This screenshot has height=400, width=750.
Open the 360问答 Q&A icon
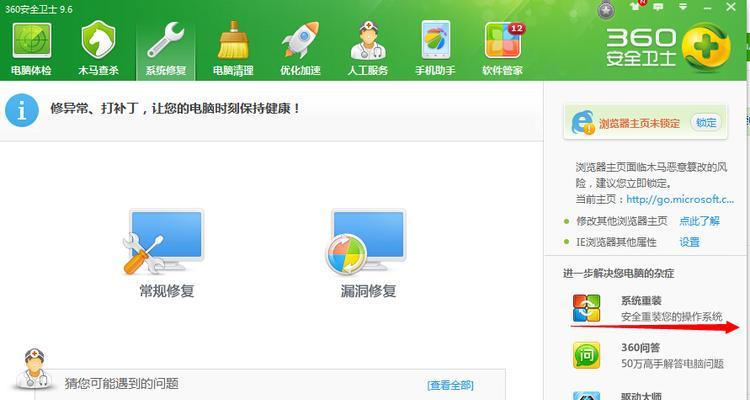point(586,355)
